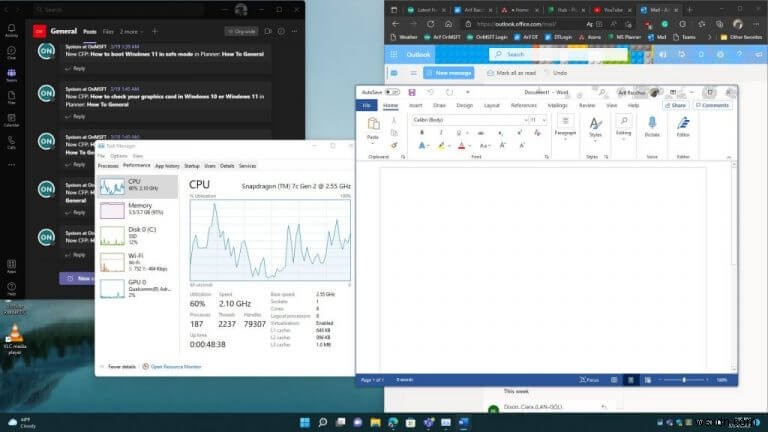The width and height of the screenshot is (768, 432).
Task: Switch Word to Focus mode
Action: click(x=589, y=380)
